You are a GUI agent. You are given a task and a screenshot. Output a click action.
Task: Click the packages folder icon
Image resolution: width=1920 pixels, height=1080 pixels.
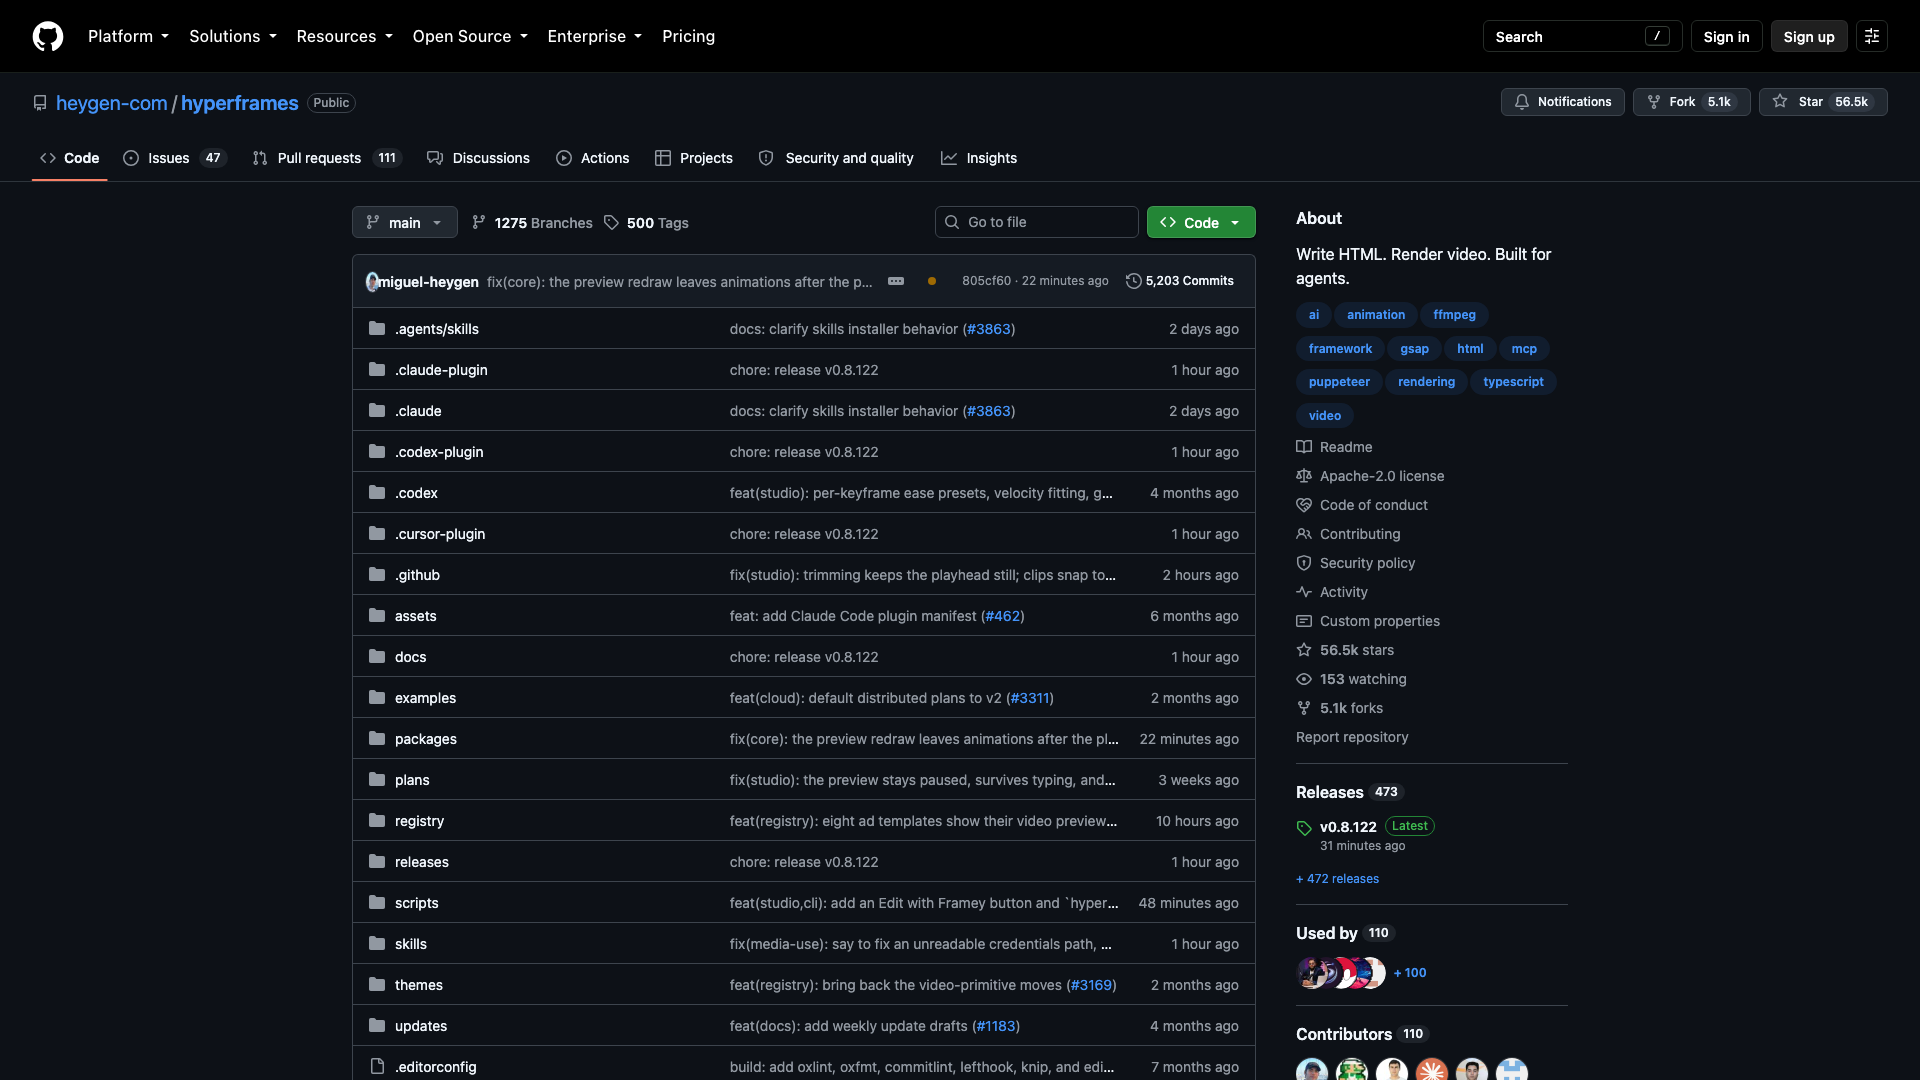click(377, 738)
